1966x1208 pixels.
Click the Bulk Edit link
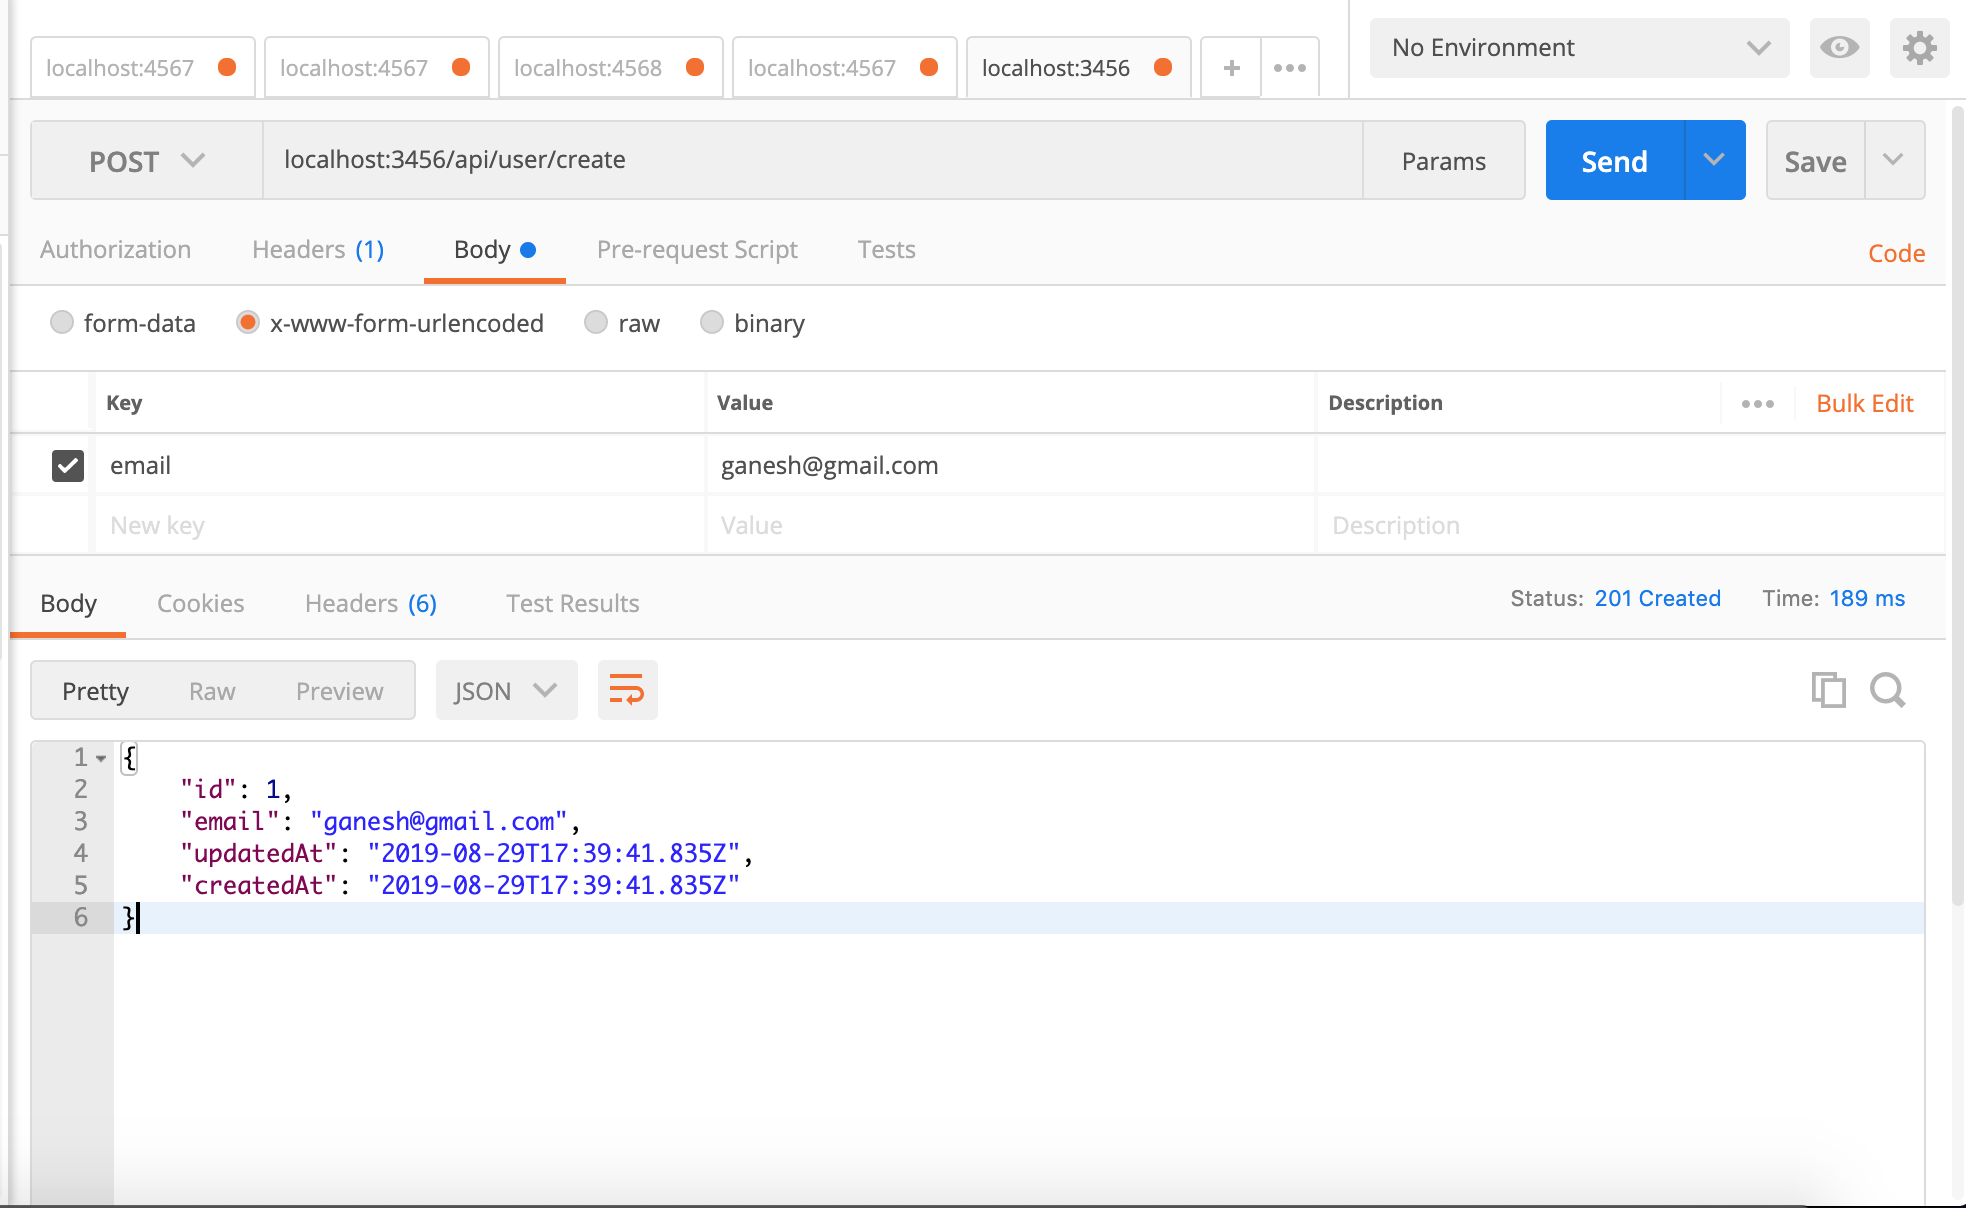click(x=1864, y=404)
